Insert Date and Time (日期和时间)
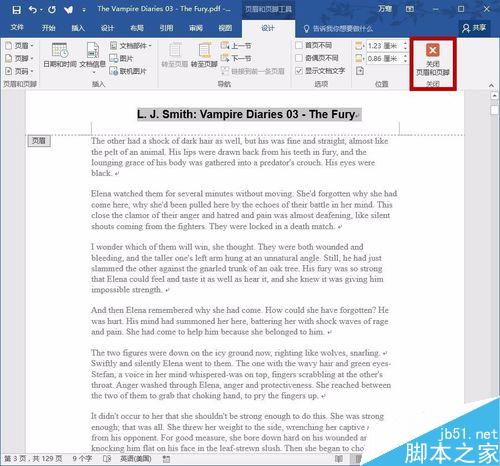Viewport: 500px width, 466px height. [60, 55]
